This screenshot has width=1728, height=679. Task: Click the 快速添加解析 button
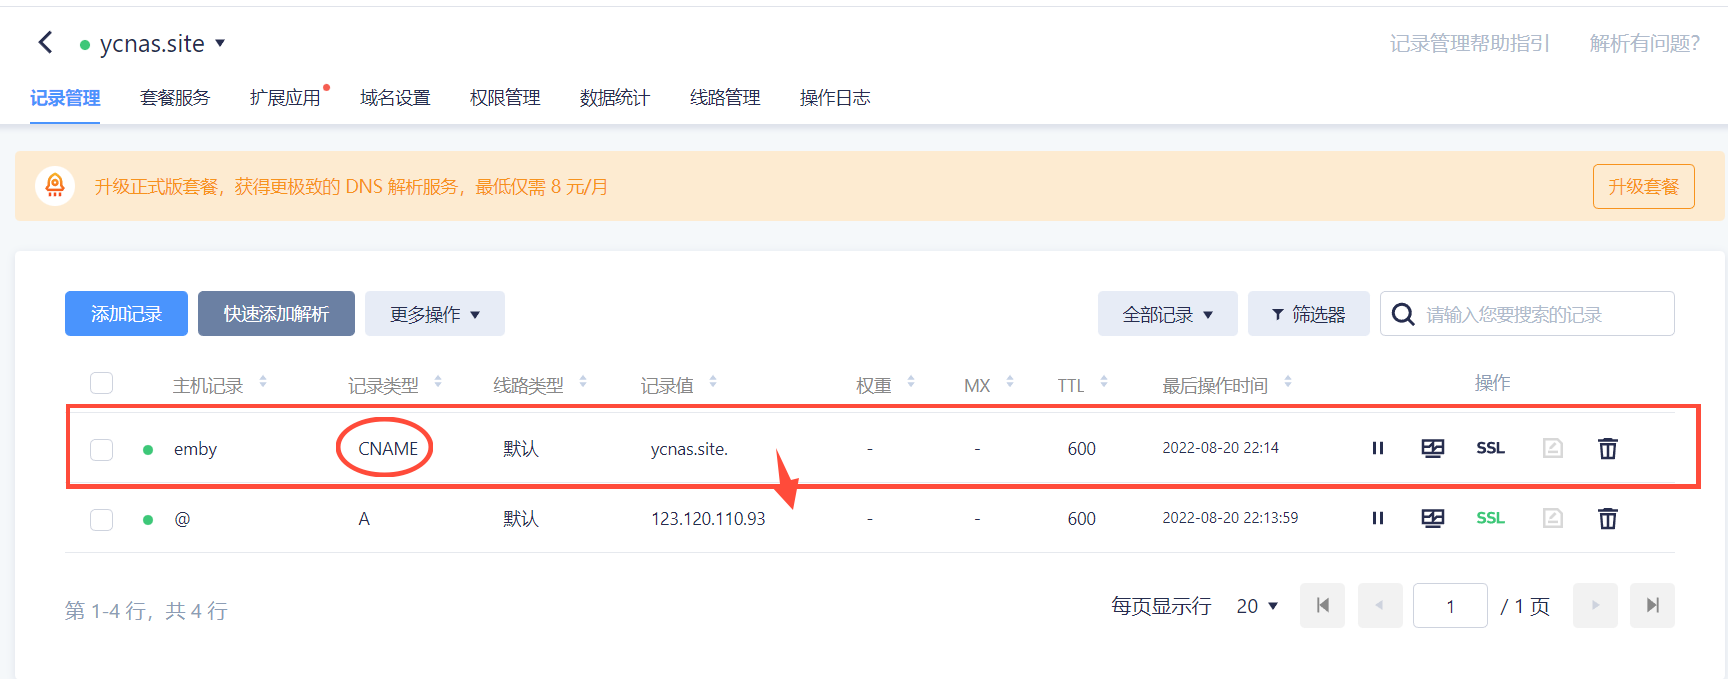coord(276,314)
